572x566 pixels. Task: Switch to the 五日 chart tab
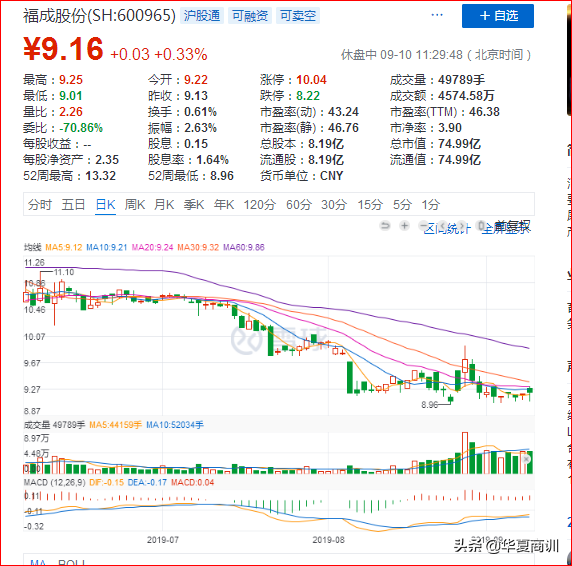coord(73,205)
